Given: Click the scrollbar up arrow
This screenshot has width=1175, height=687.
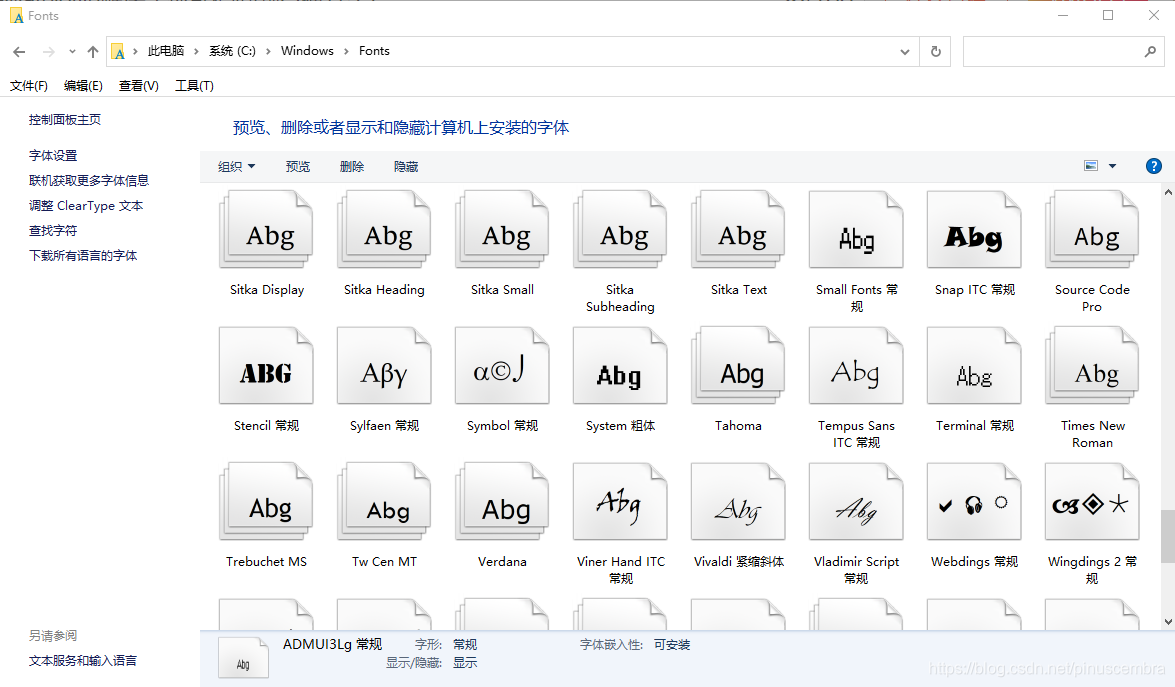Looking at the screenshot, I should tap(1168, 193).
